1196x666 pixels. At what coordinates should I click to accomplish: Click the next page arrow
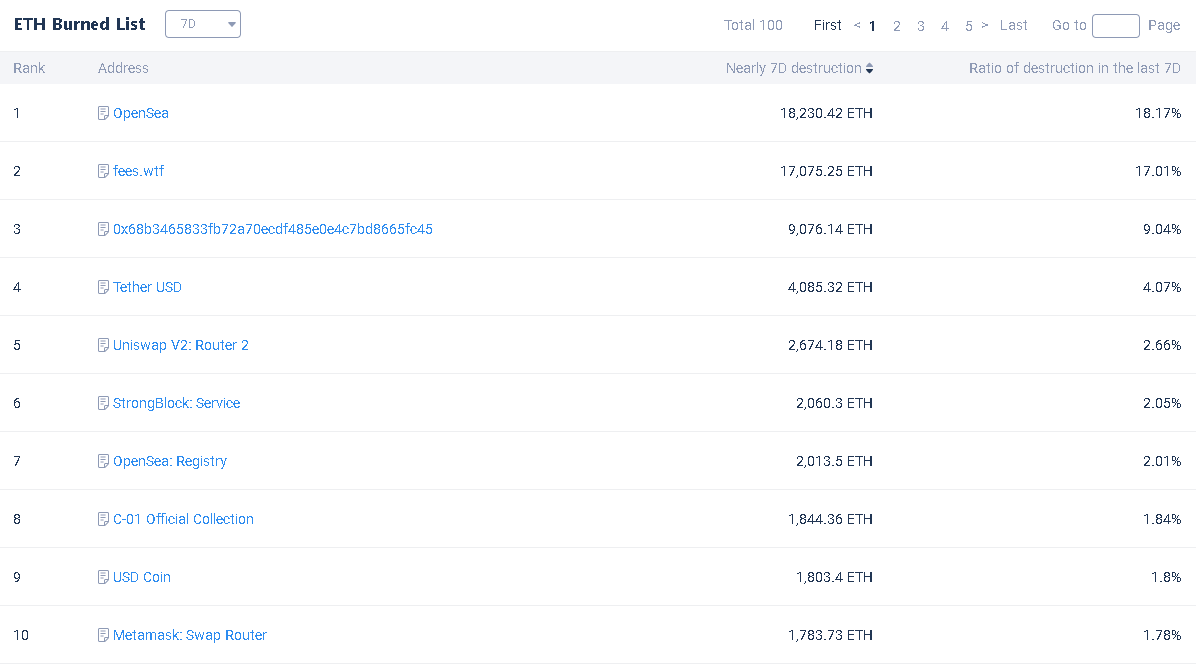pos(985,25)
